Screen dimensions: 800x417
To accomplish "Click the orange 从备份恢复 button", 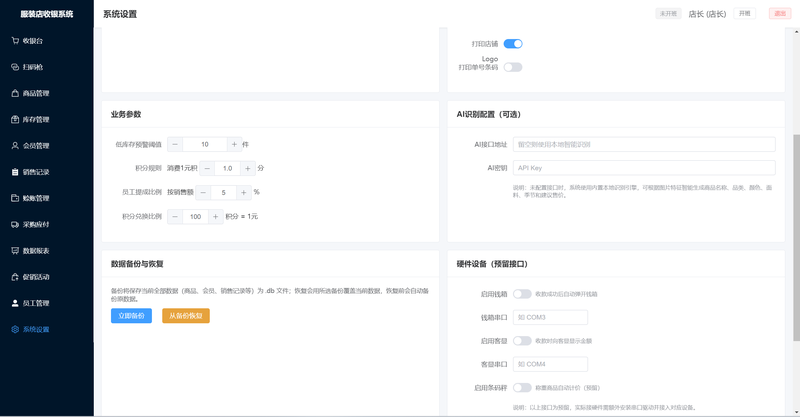I will tap(186, 315).
